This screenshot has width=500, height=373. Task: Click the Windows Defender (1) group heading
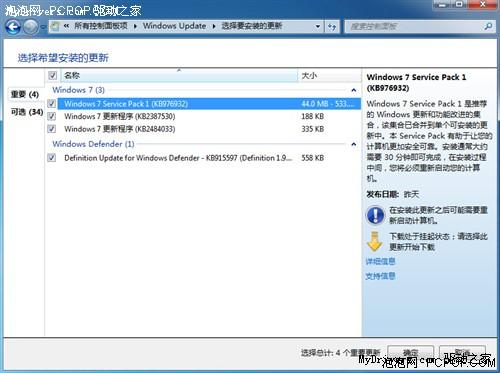pyautogui.click(x=93, y=144)
